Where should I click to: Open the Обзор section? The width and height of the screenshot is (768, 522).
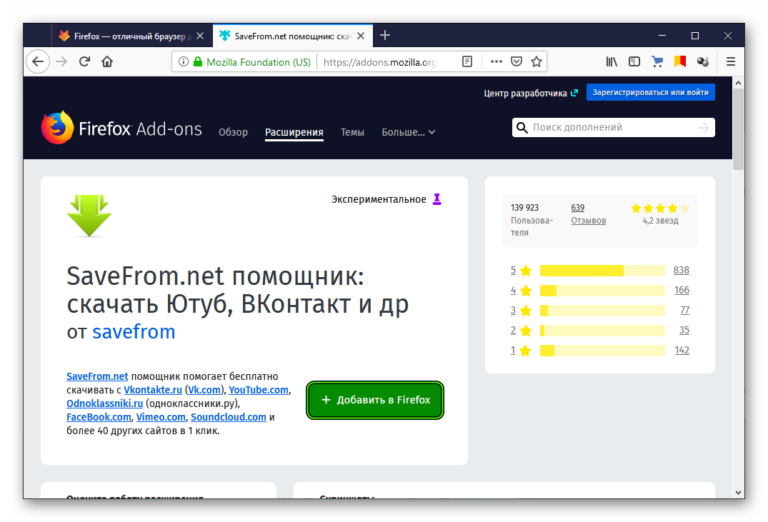(x=233, y=132)
